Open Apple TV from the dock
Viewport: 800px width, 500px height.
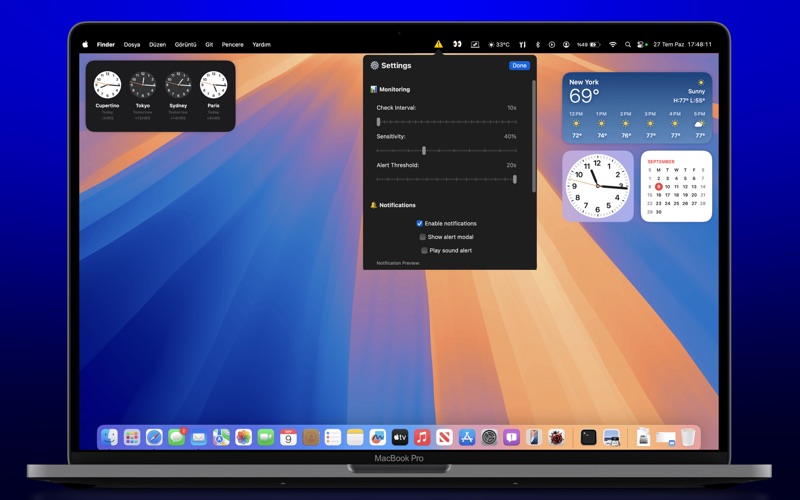click(x=399, y=437)
